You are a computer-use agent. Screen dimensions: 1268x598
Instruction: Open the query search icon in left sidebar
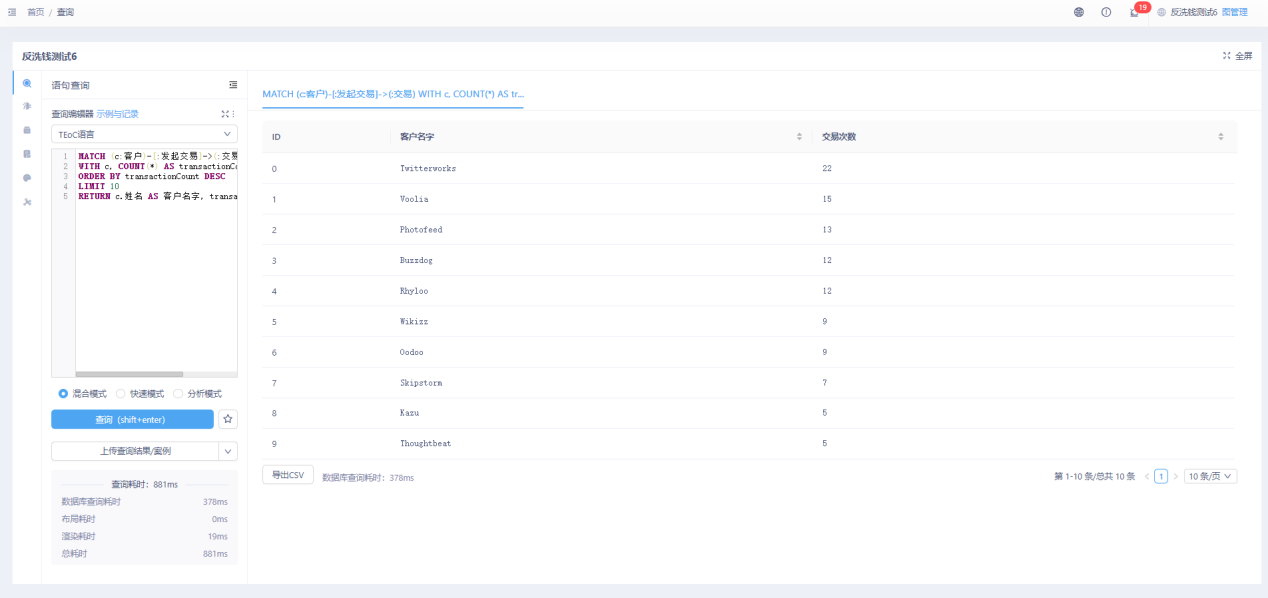coord(27,84)
